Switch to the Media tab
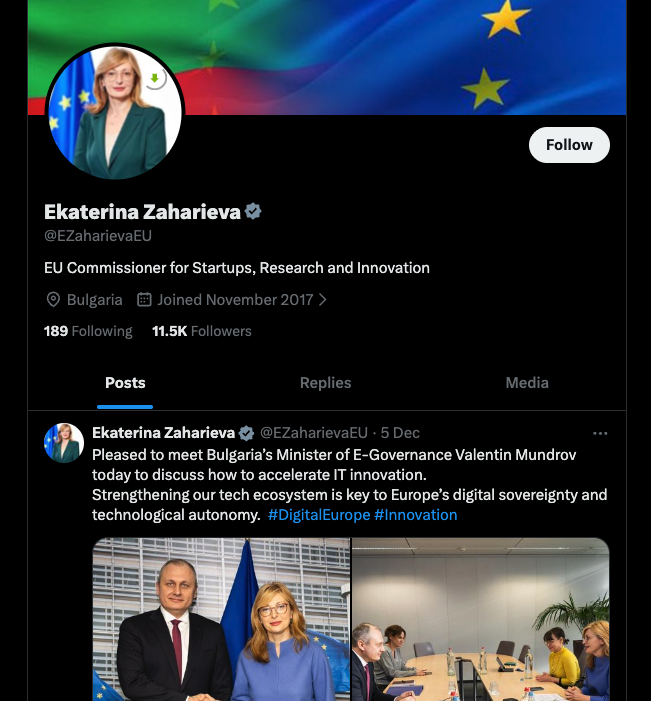 click(527, 383)
